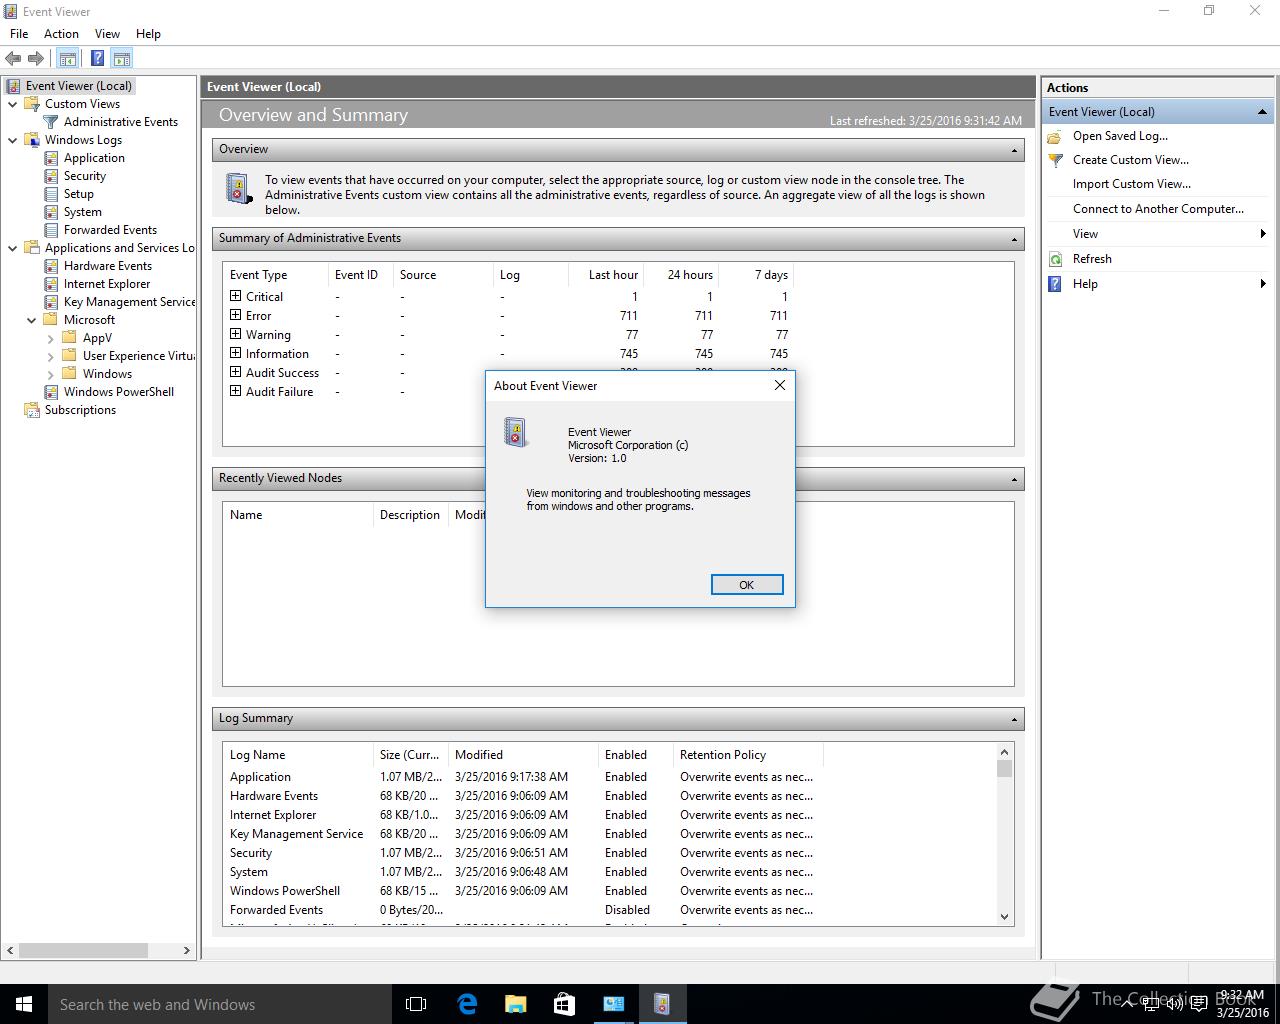
Task: Expand the Audit Failure event row
Action: tap(236, 391)
